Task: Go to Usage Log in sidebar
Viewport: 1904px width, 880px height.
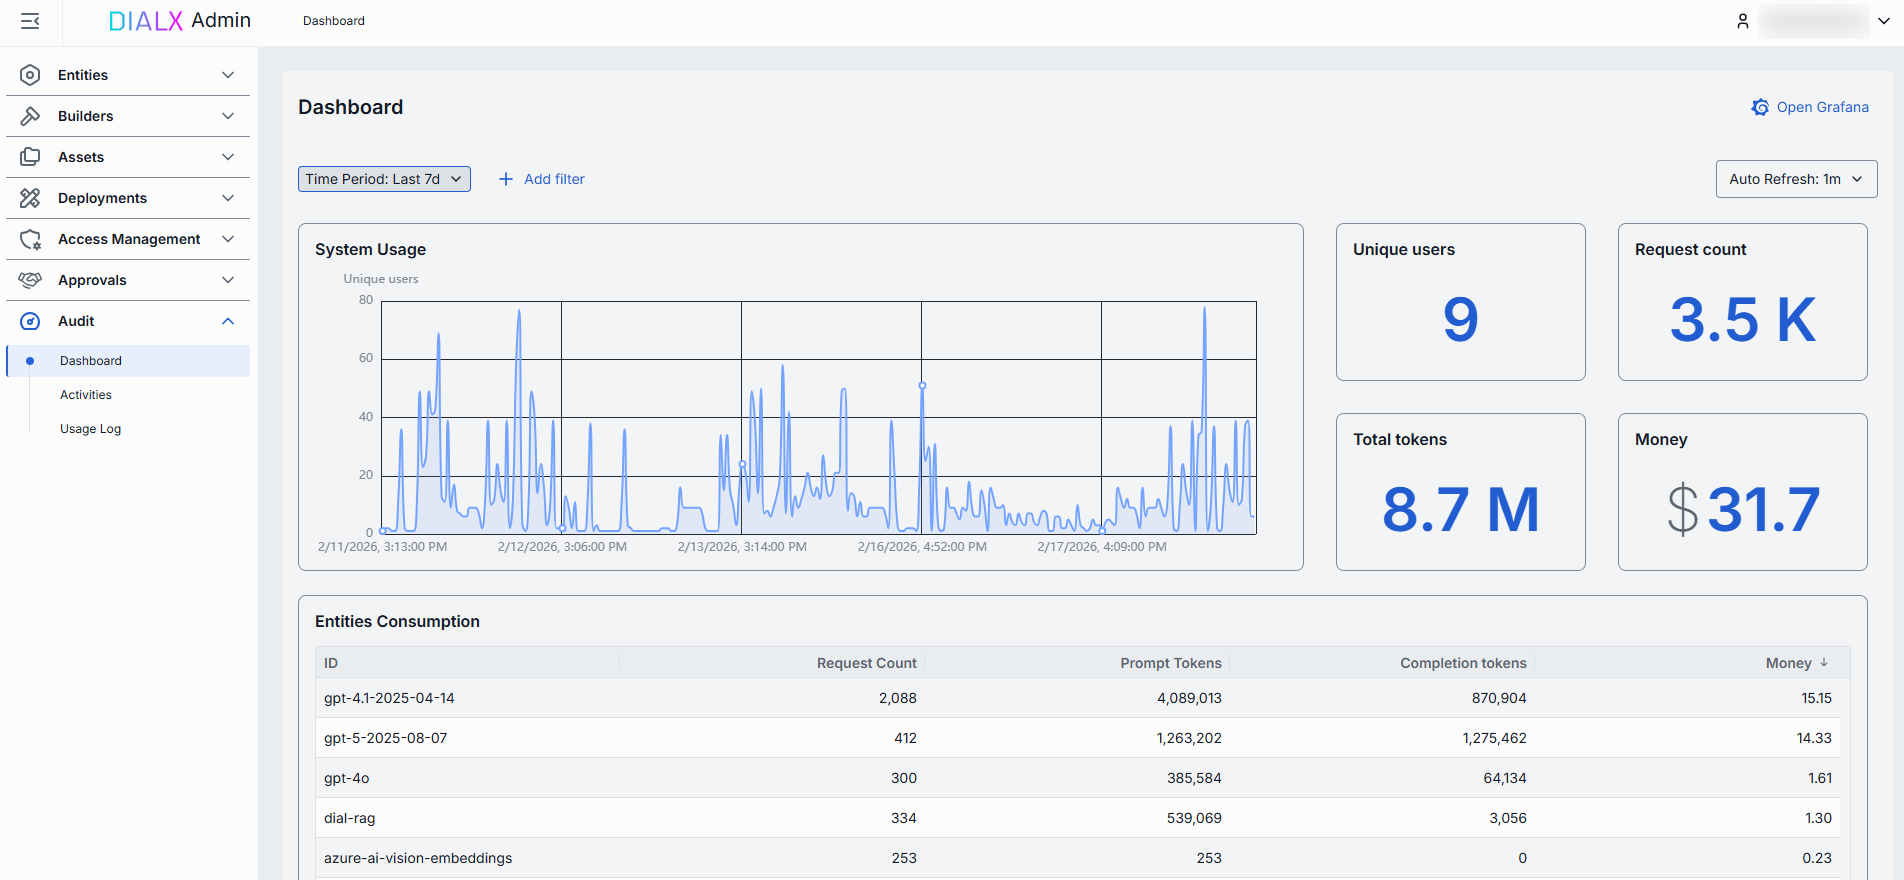Action: coord(90,429)
